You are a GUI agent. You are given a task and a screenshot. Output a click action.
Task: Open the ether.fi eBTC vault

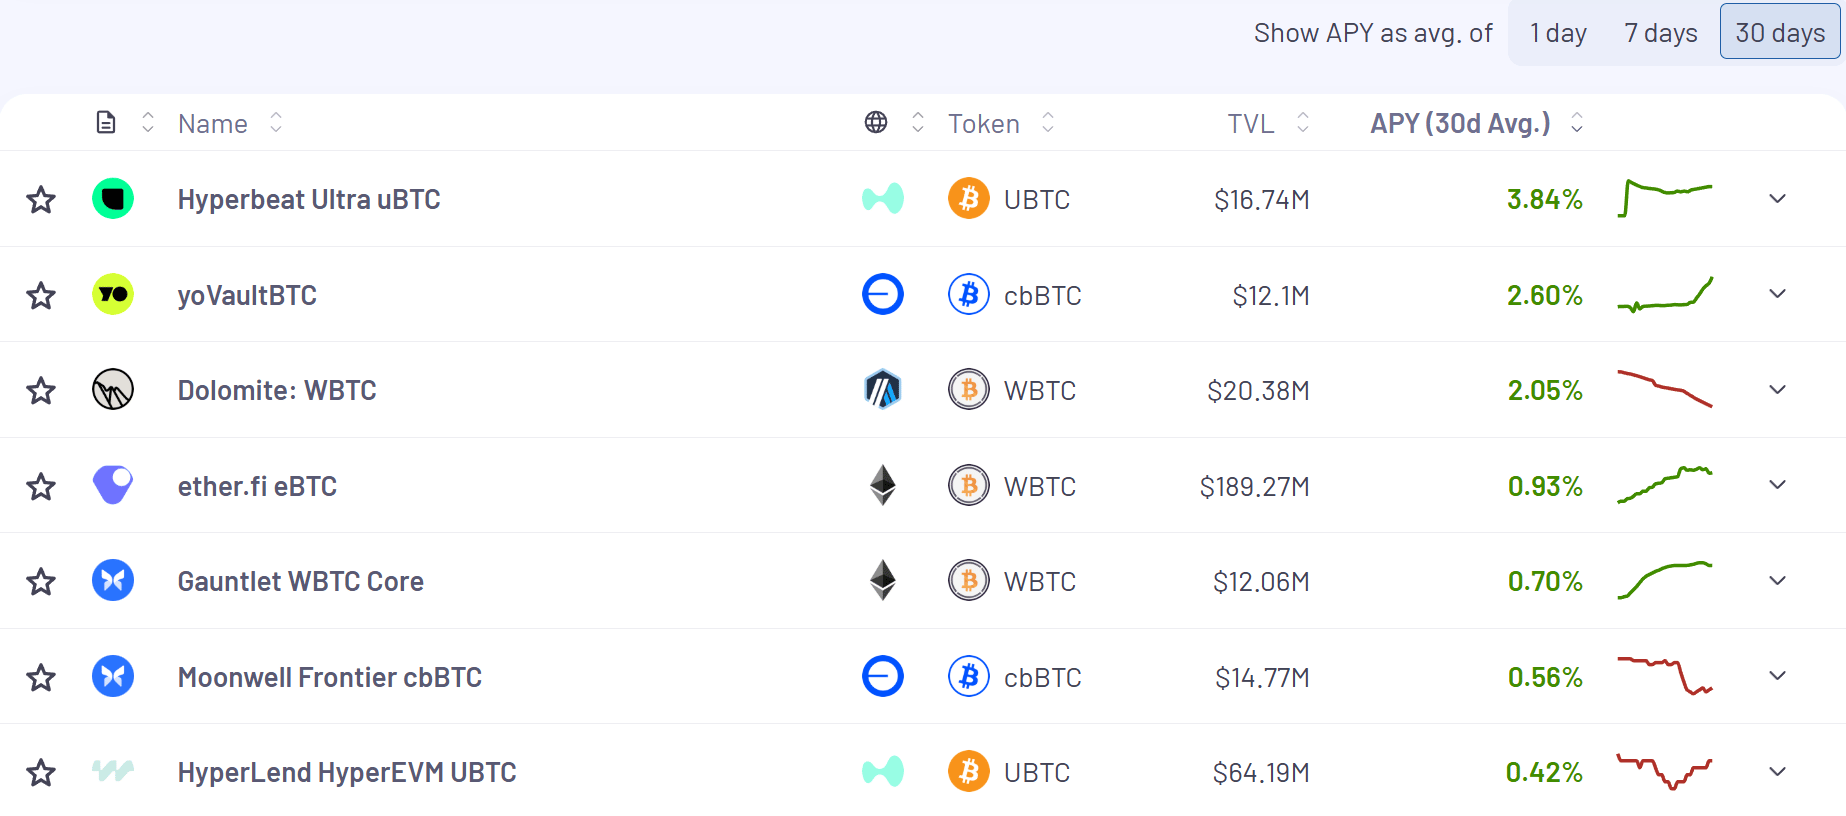pyautogui.click(x=257, y=486)
